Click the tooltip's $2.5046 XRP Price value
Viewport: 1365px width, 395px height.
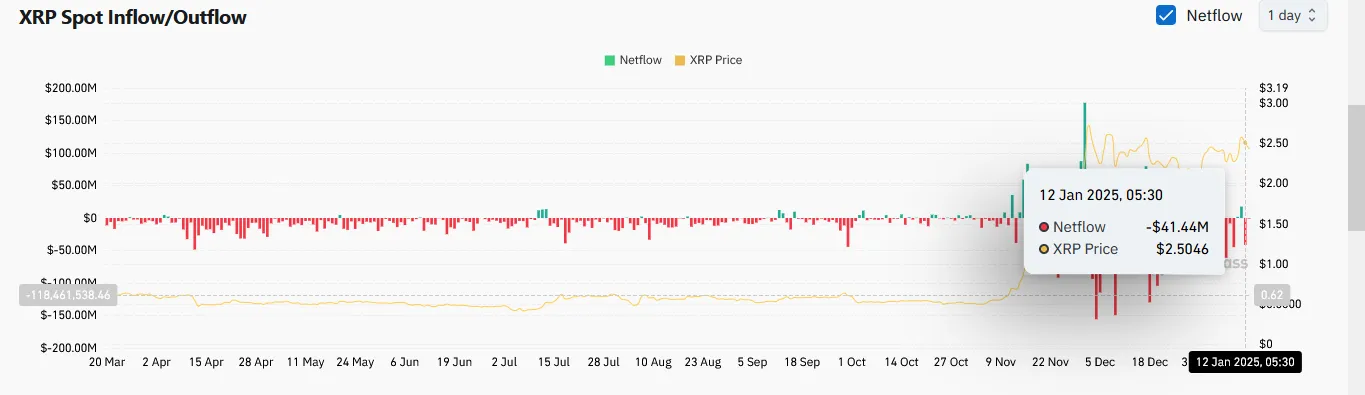point(1182,249)
